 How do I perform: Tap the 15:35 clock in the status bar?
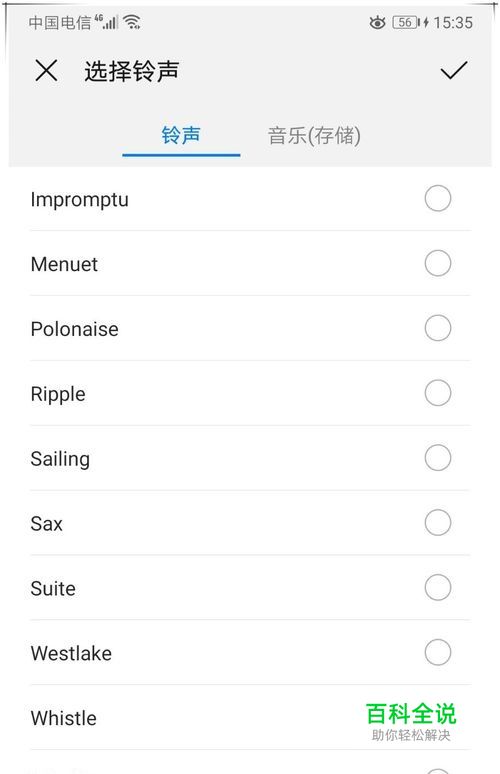click(453, 22)
